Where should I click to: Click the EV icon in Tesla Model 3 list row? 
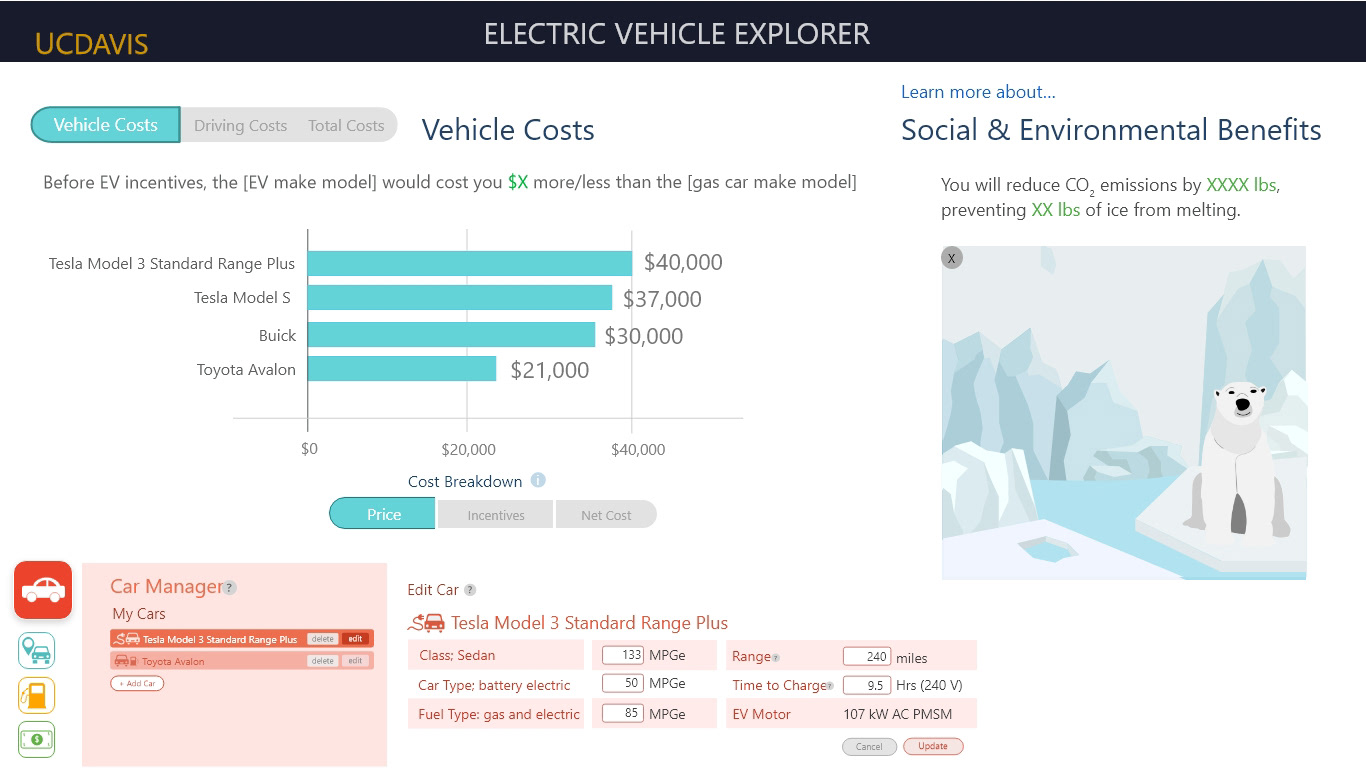coord(127,638)
